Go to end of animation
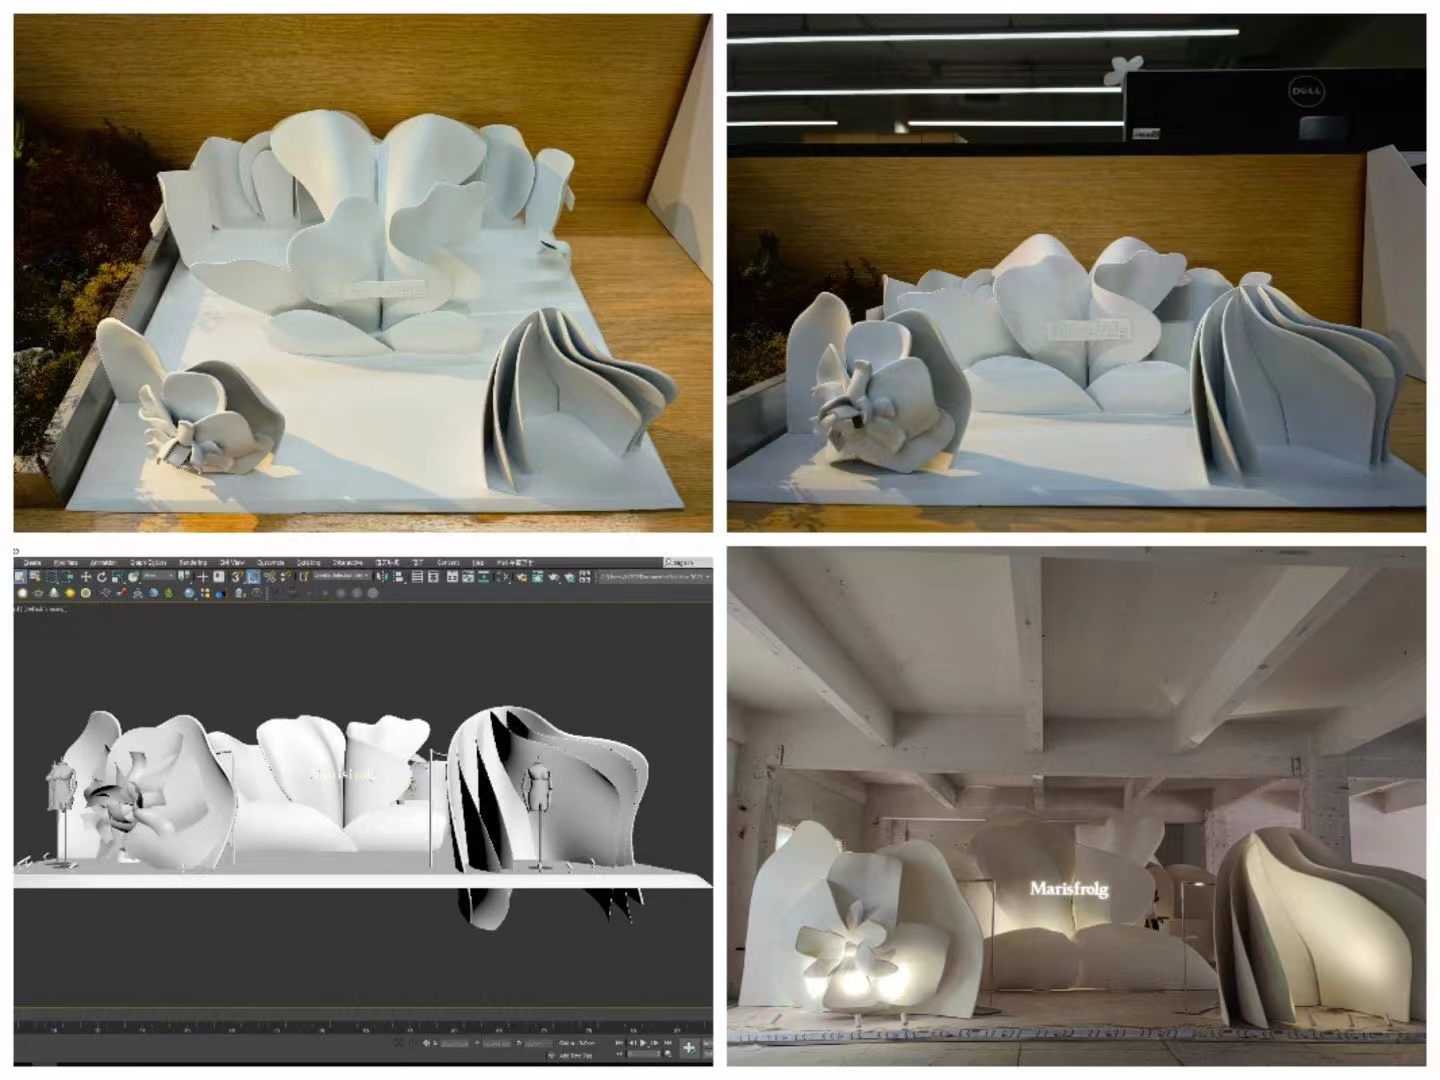This screenshot has width=1440, height=1080. click(x=668, y=1043)
